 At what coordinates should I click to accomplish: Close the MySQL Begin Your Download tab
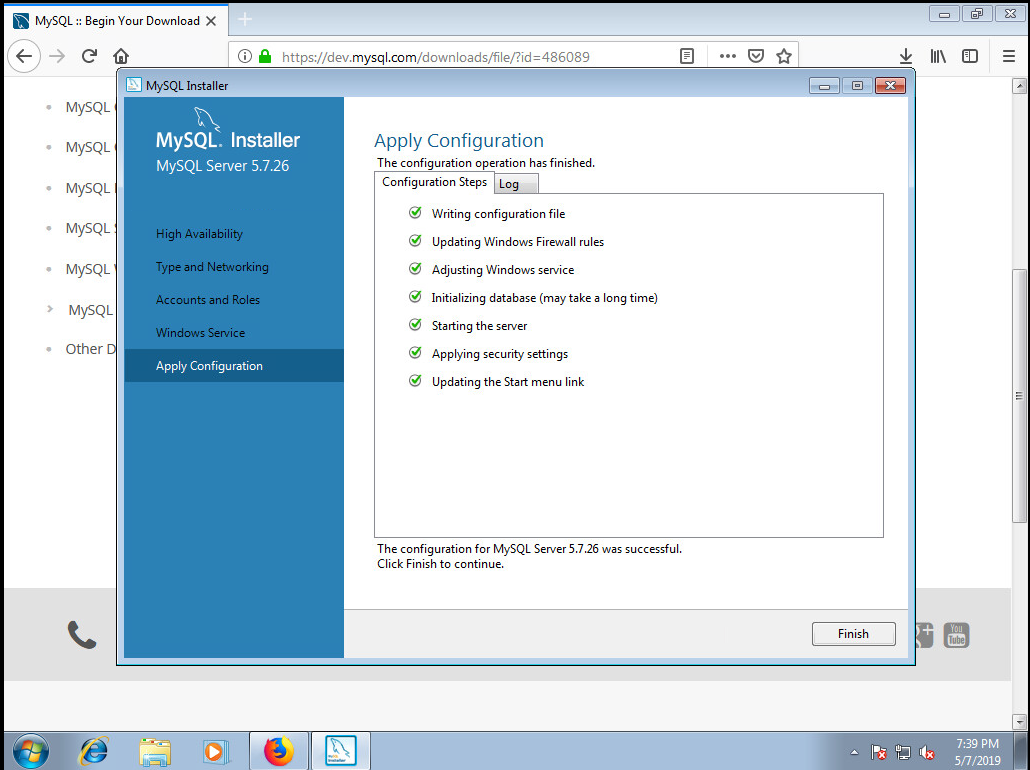pyautogui.click(x=211, y=21)
